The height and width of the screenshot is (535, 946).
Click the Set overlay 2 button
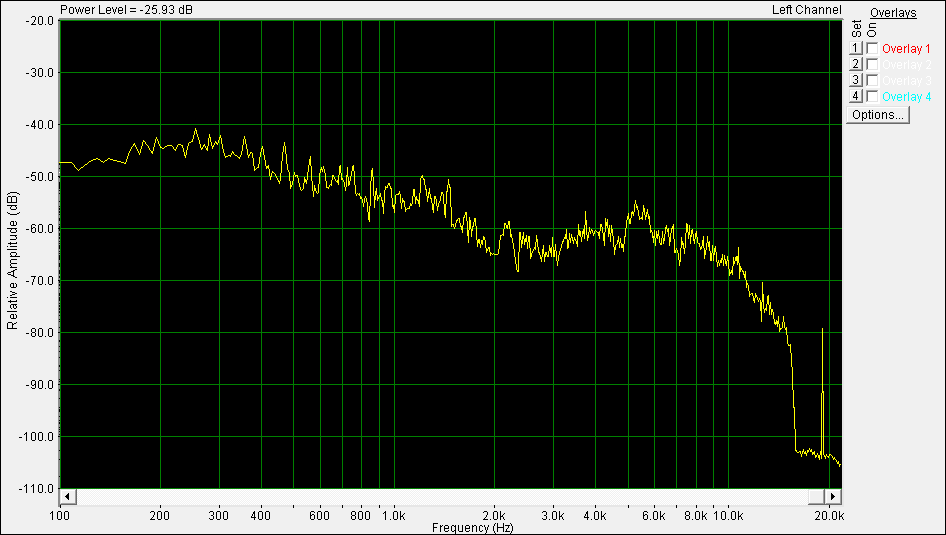[855, 64]
